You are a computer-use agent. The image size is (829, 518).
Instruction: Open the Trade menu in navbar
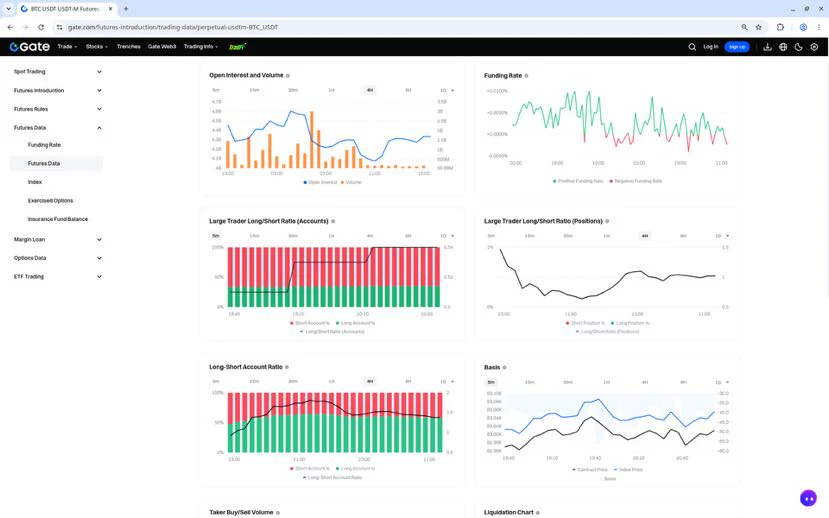point(67,47)
